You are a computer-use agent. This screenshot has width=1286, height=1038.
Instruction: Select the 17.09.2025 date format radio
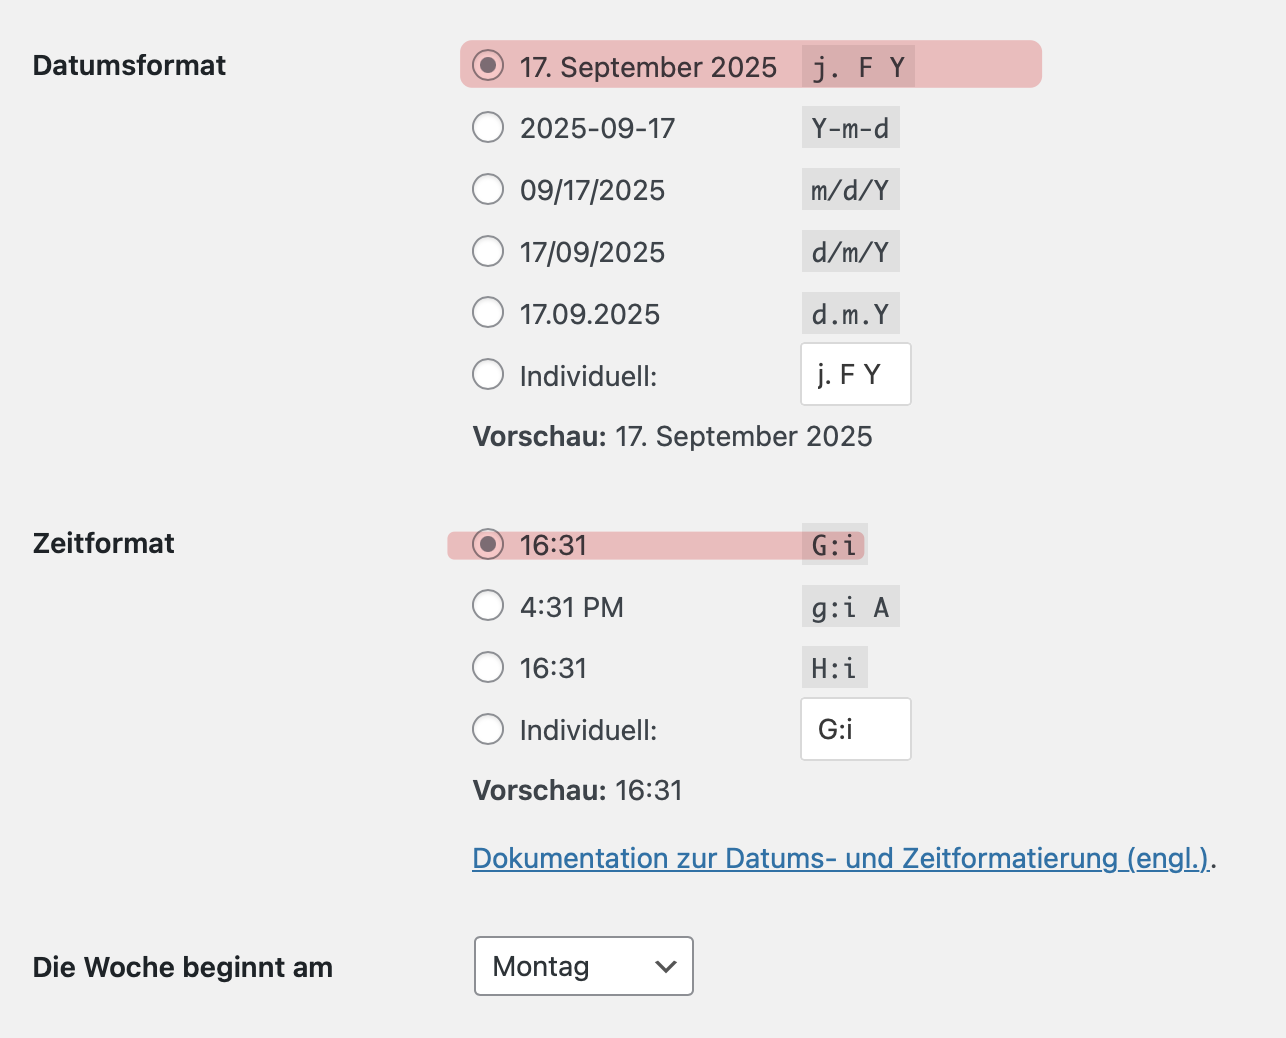pos(488,313)
